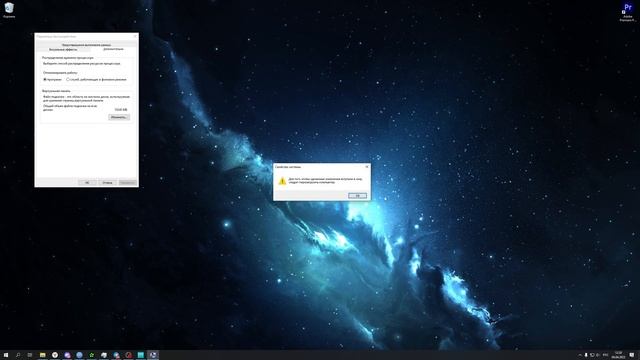640x360 pixels.
Task: Open the notification center icon
Action: (x=632, y=355)
